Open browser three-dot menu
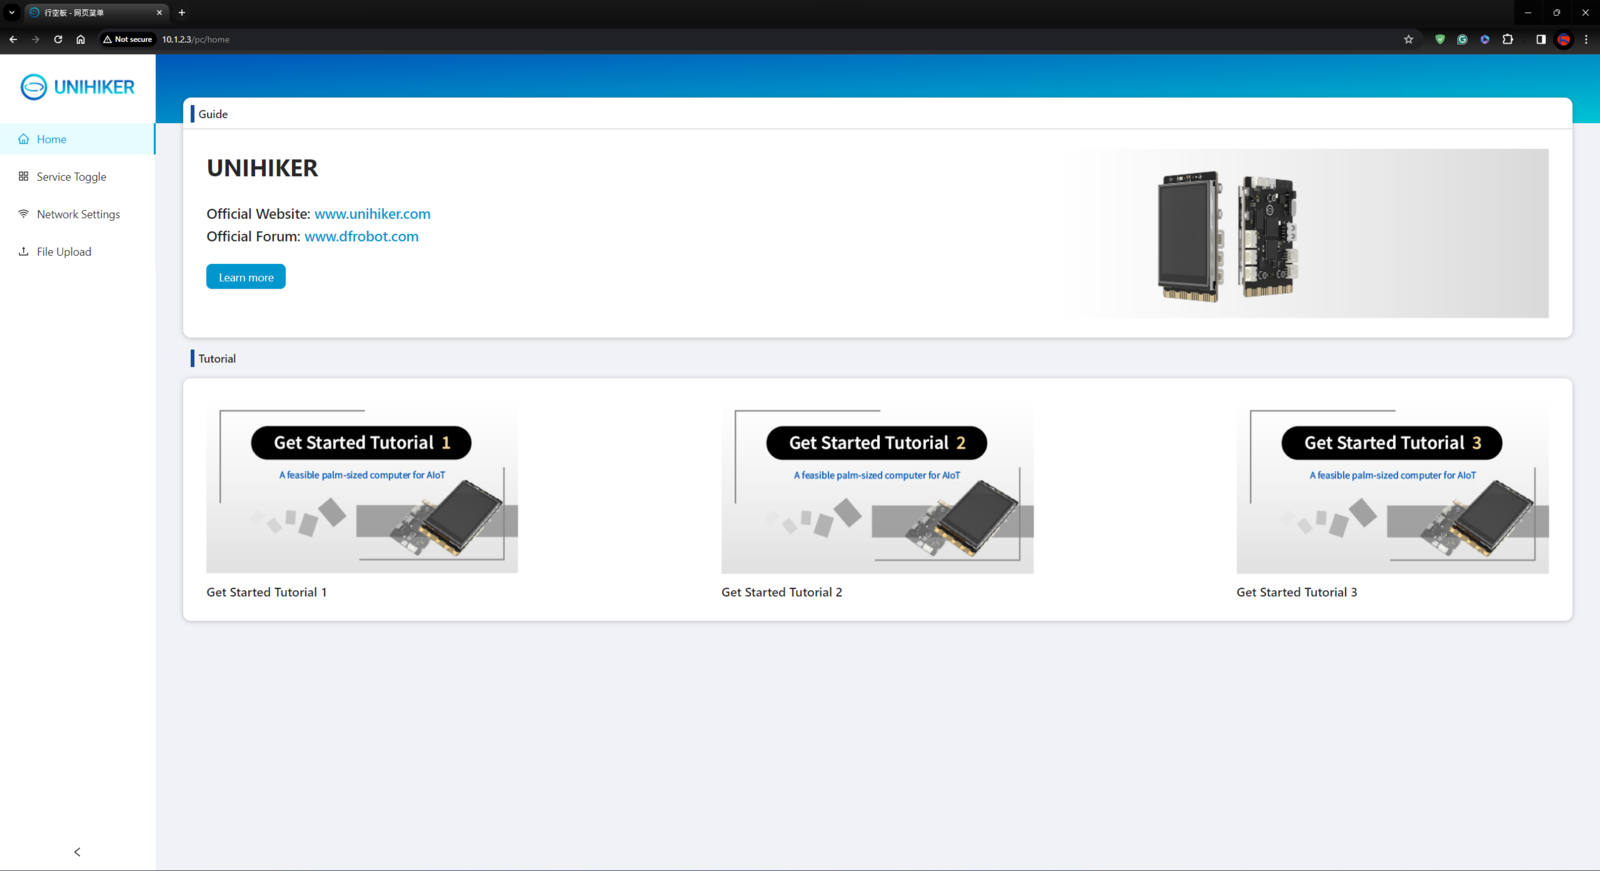The image size is (1600, 871). coord(1586,39)
